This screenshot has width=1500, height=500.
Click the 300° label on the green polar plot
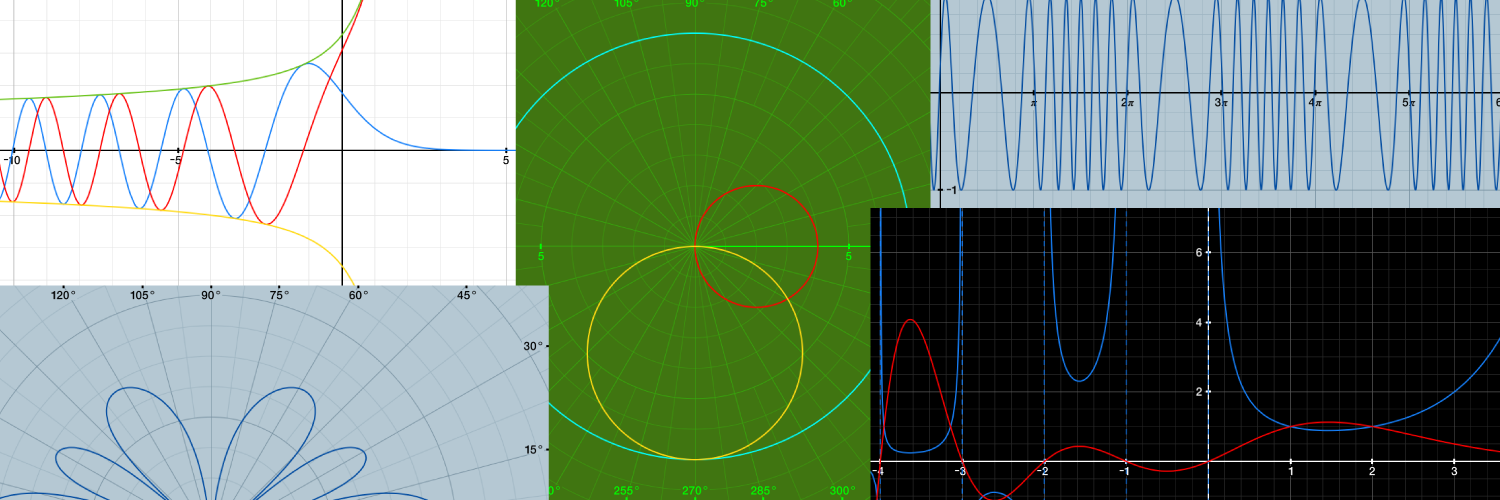pos(842,490)
